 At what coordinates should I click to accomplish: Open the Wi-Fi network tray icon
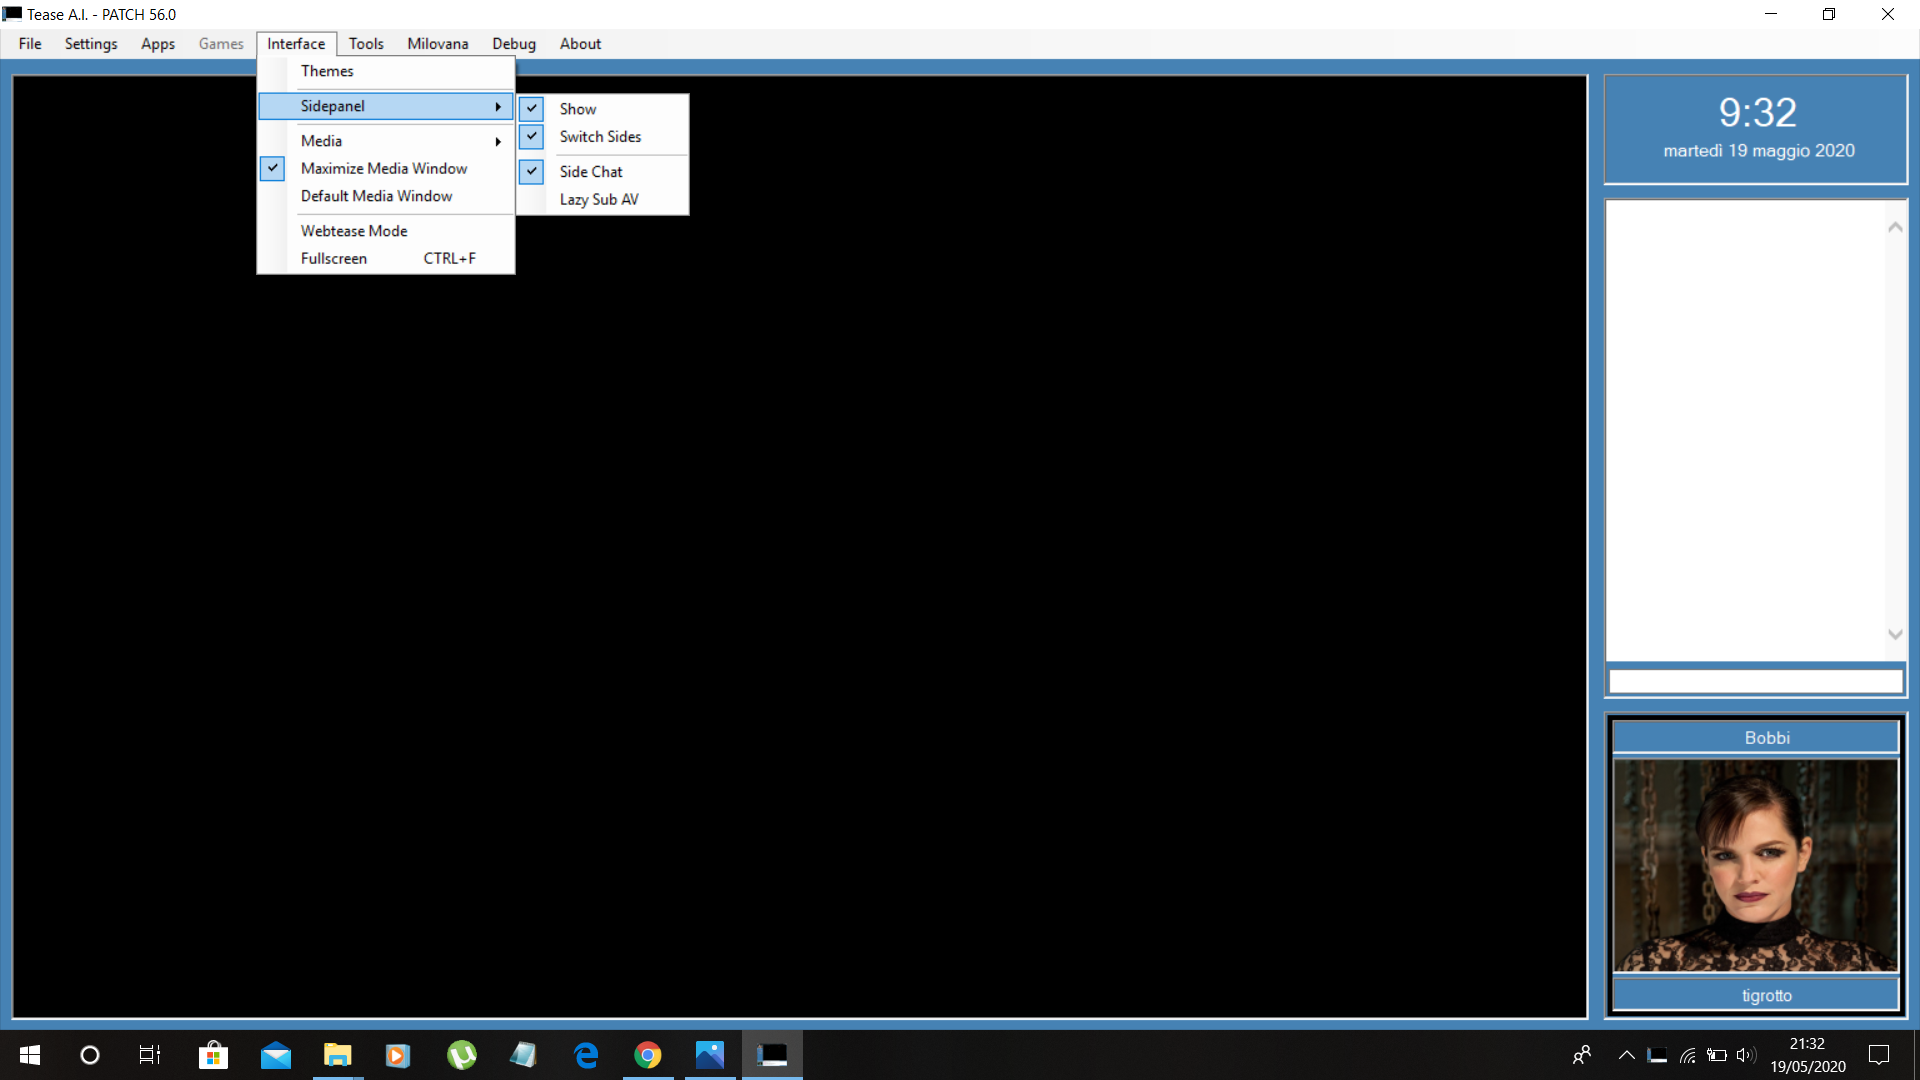point(1687,1055)
